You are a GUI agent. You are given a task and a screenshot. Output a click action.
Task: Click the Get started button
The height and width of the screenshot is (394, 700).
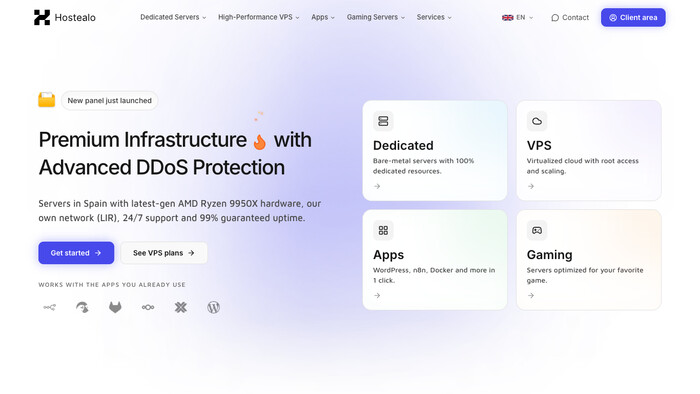pos(76,253)
